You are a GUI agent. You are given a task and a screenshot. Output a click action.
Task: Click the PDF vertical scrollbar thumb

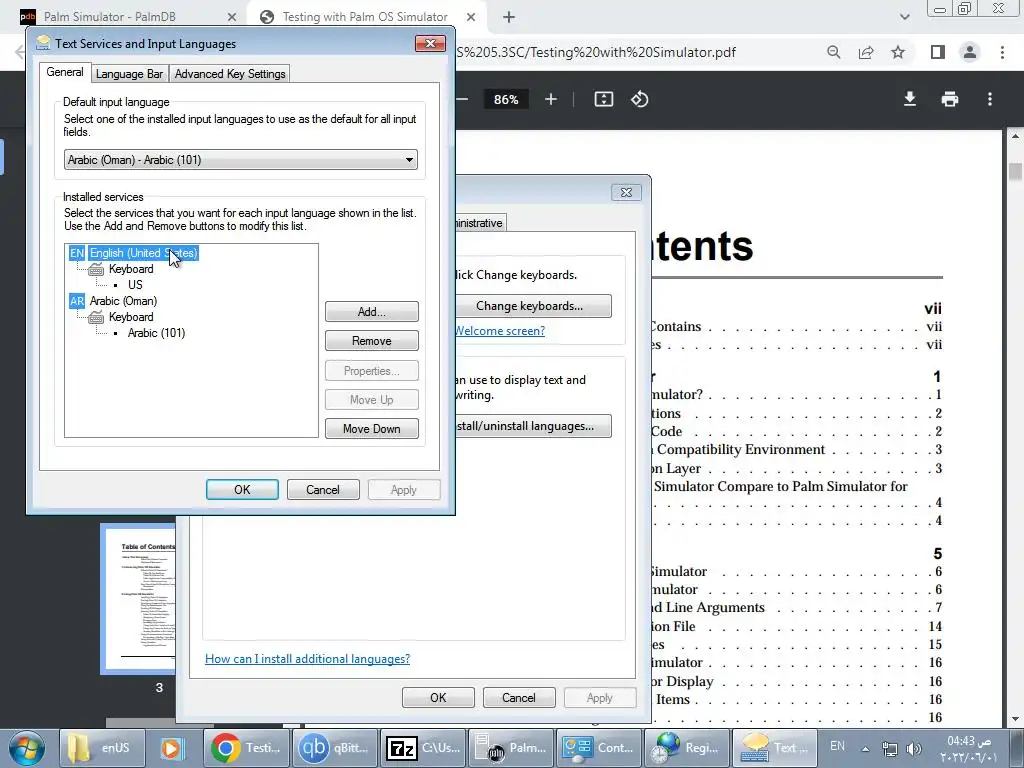(1015, 171)
